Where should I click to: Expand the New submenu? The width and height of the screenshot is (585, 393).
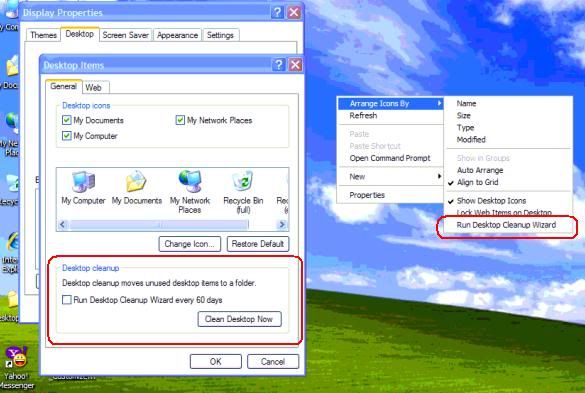390,177
